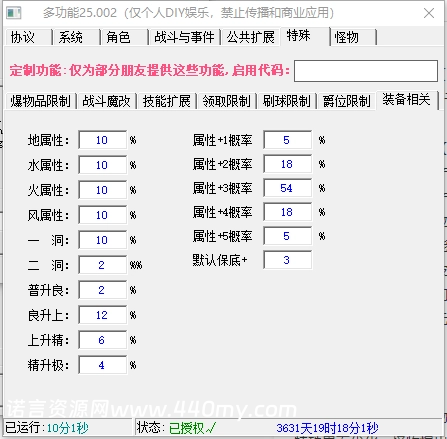Image resolution: width=447 pixels, height=439 pixels.
Task: Open the 爆物品限制 sub-tab
Action: [x=41, y=101]
